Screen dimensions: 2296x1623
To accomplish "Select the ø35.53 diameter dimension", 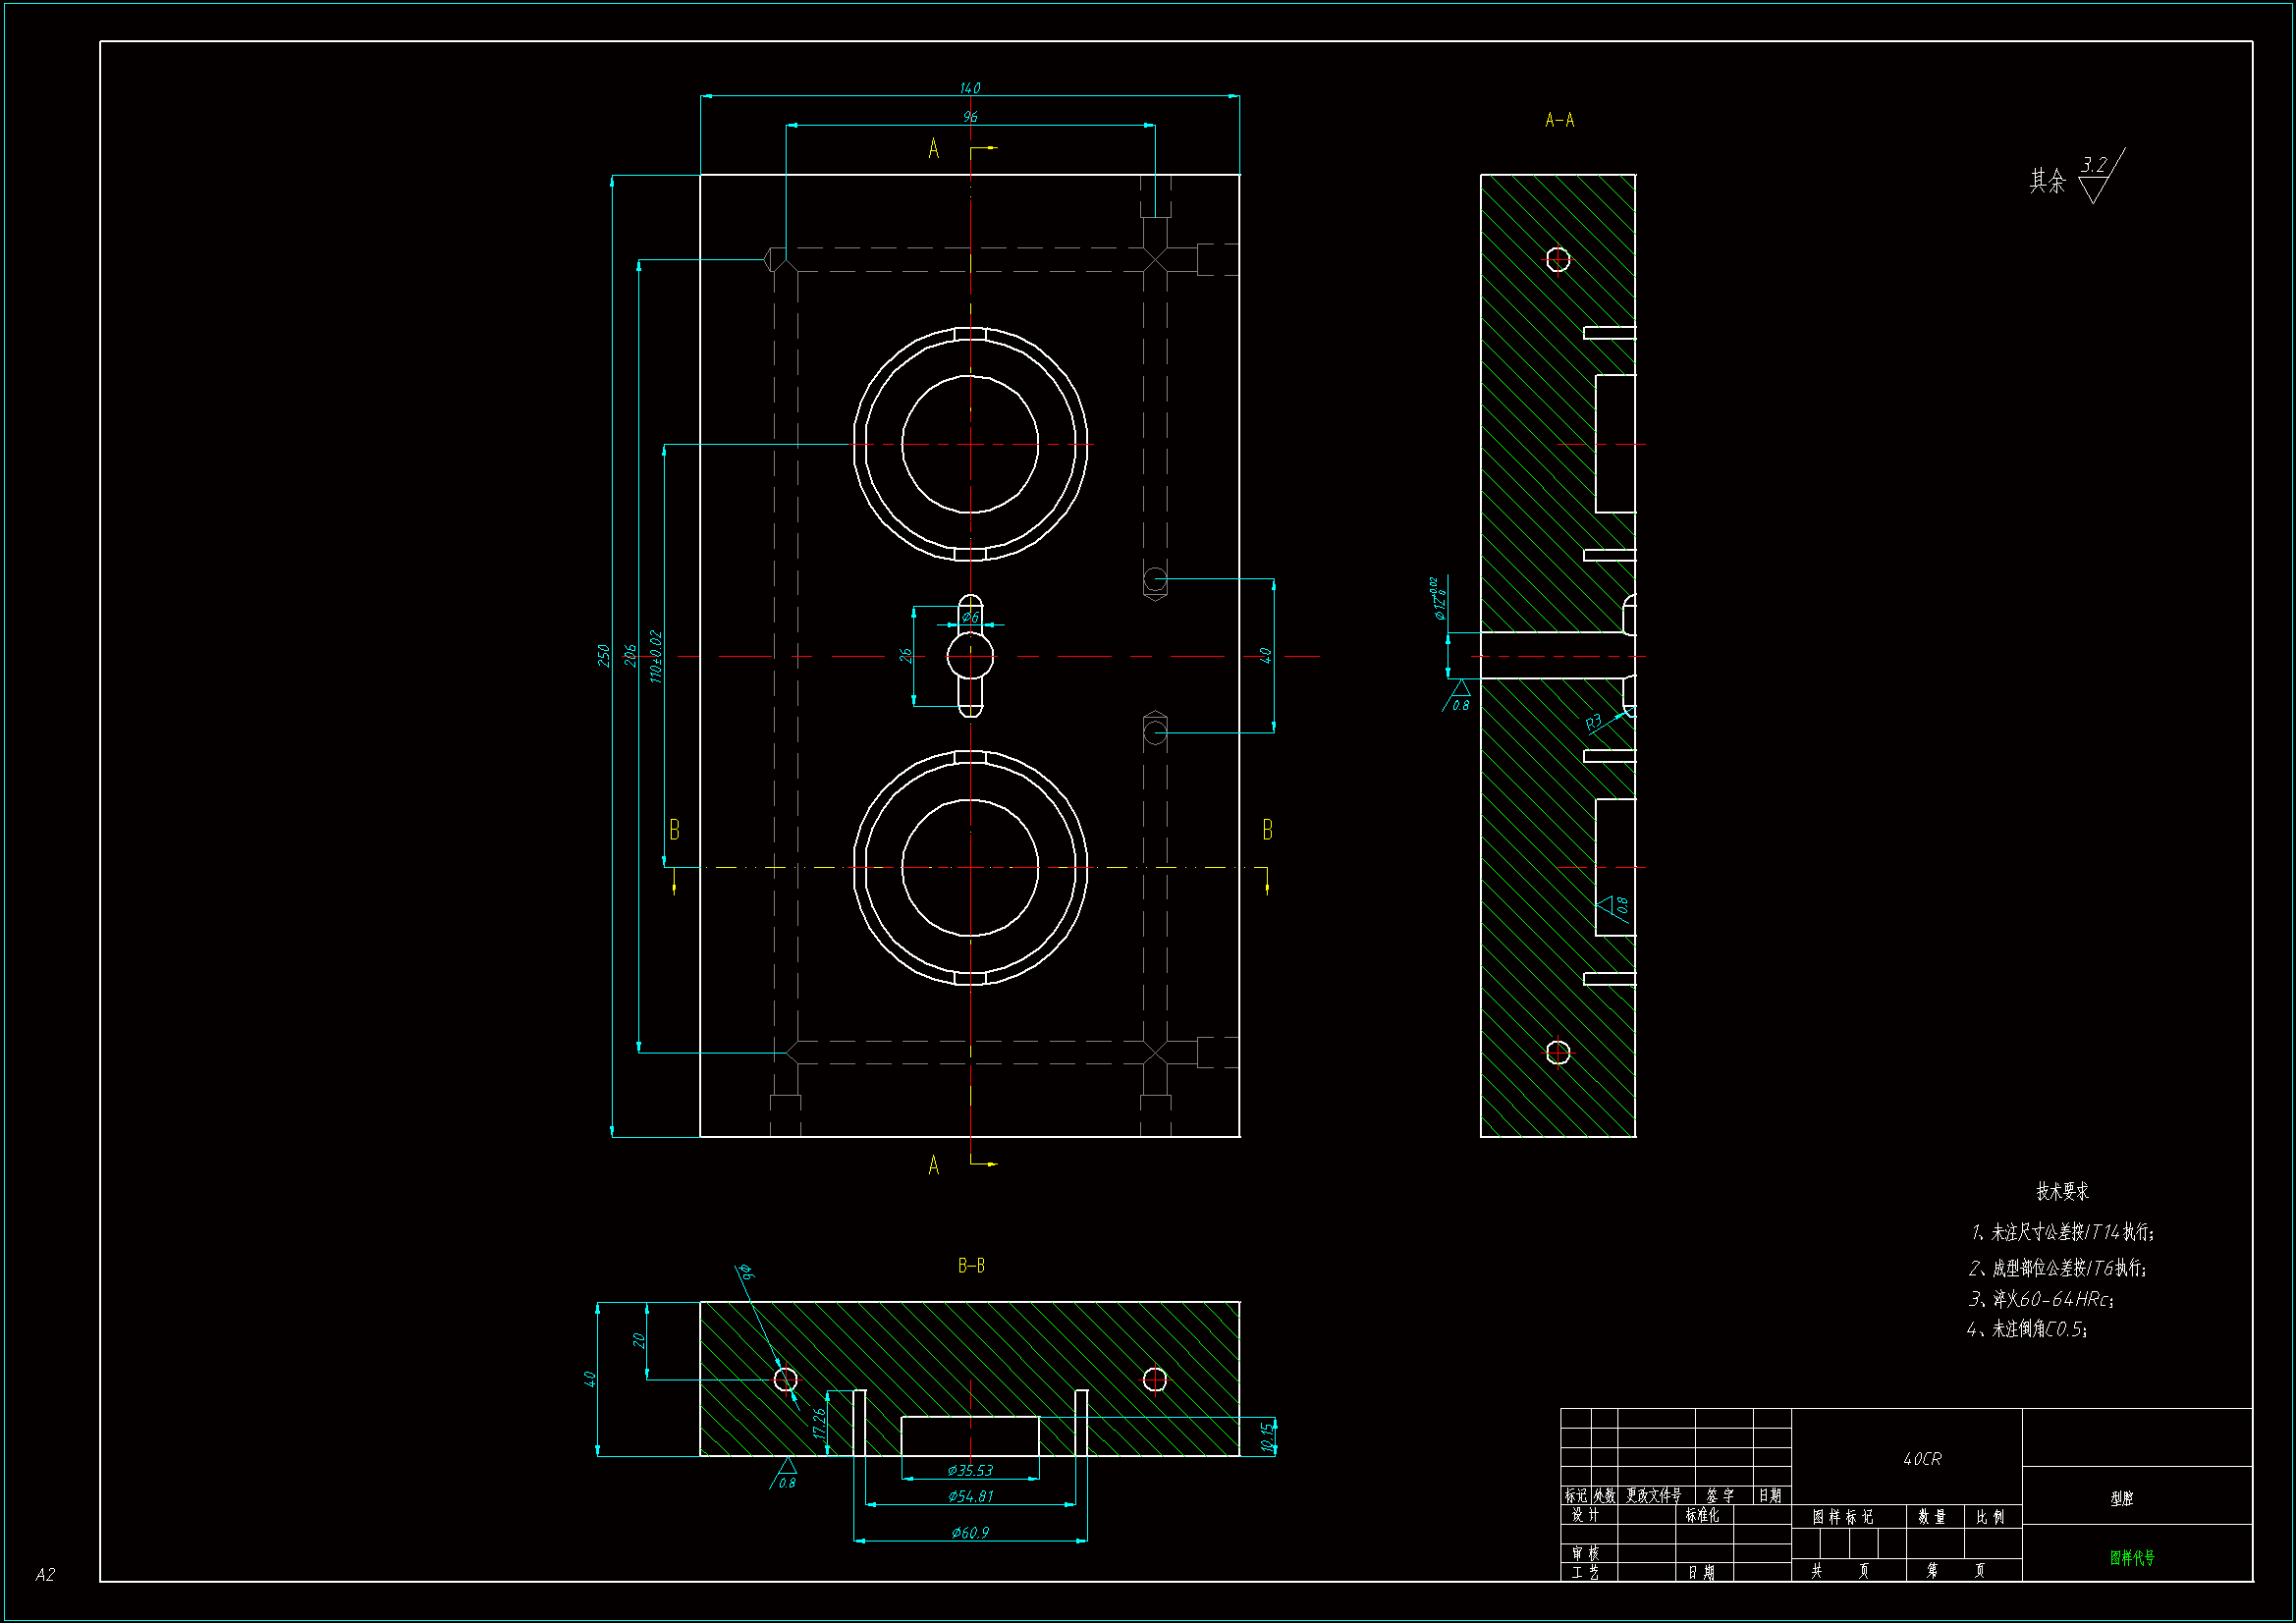I will (969, 1470).
